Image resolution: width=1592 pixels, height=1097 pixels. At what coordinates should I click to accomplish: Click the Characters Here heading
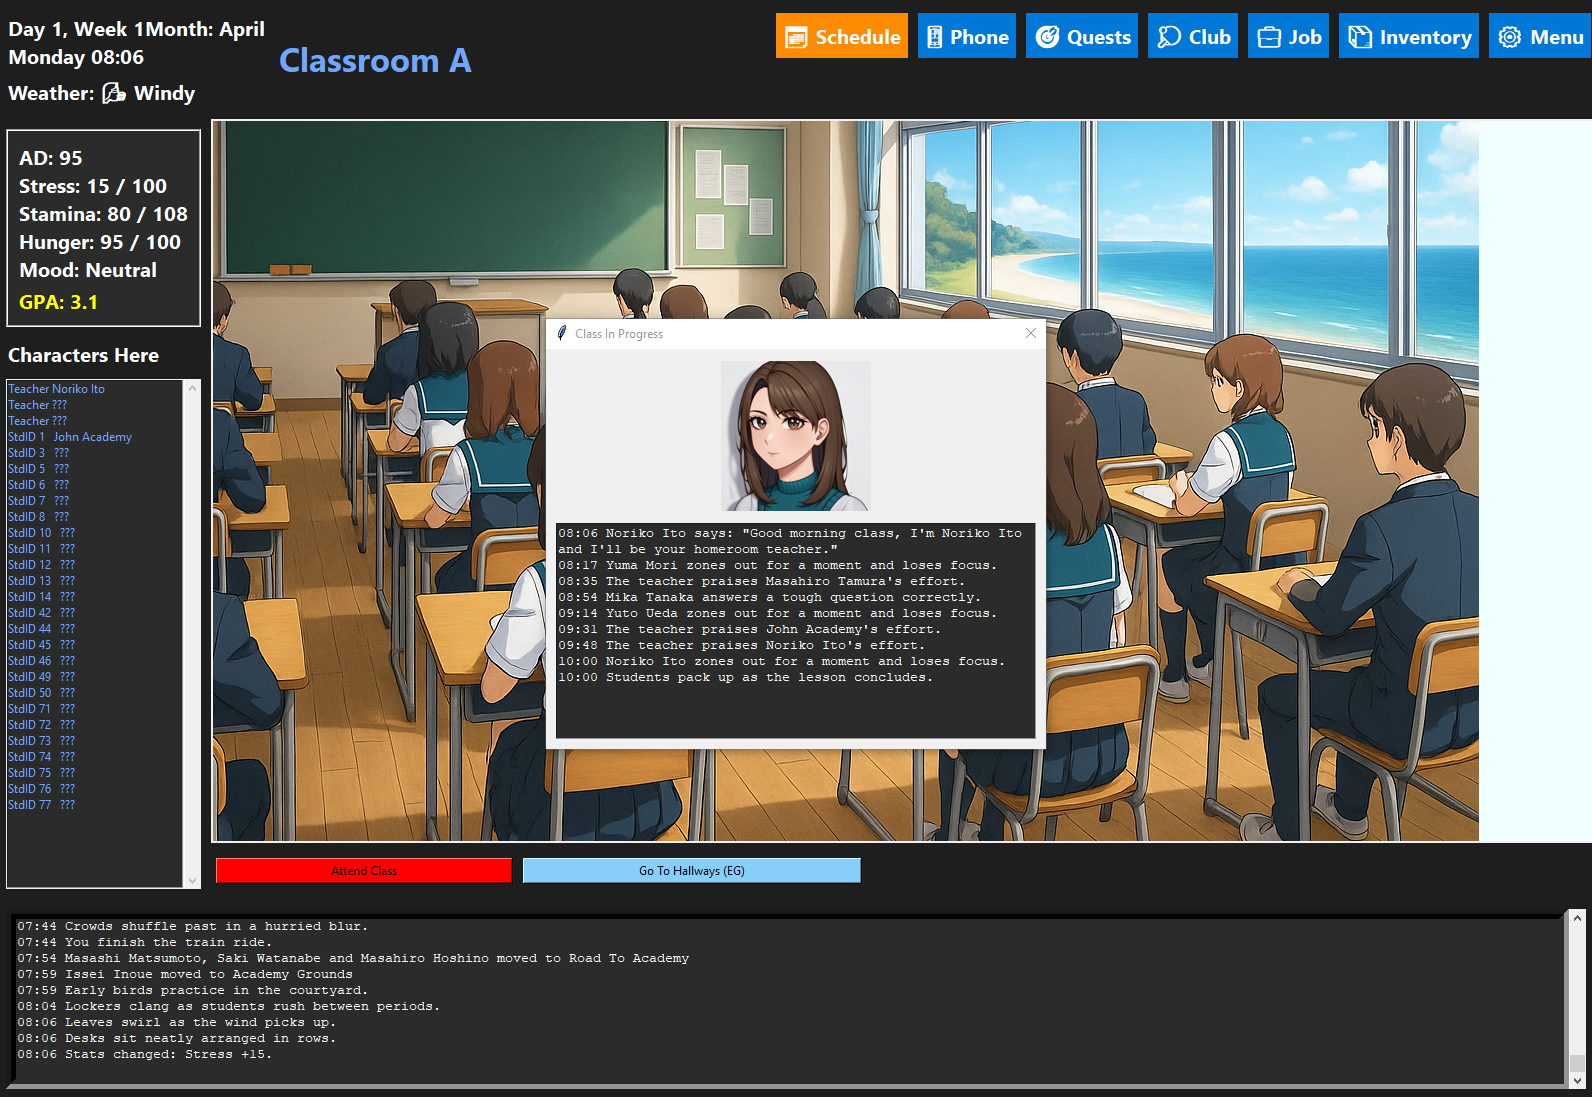84,355
